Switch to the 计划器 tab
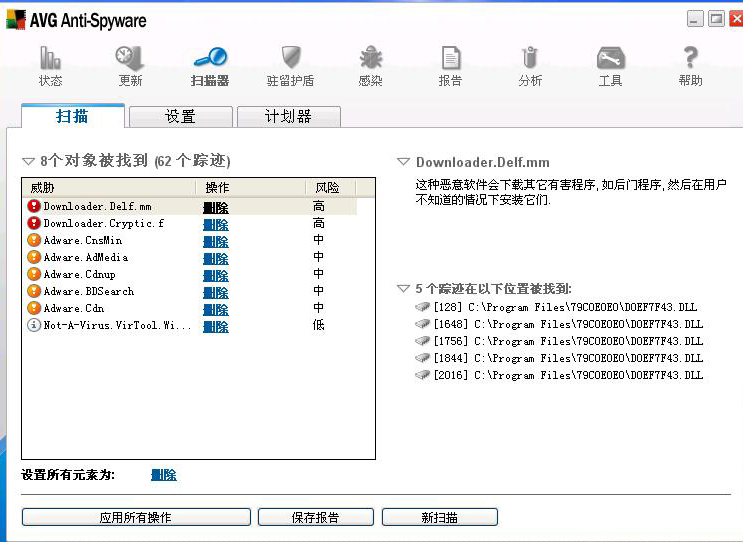 pyautogui.click(x=289, y=117)
